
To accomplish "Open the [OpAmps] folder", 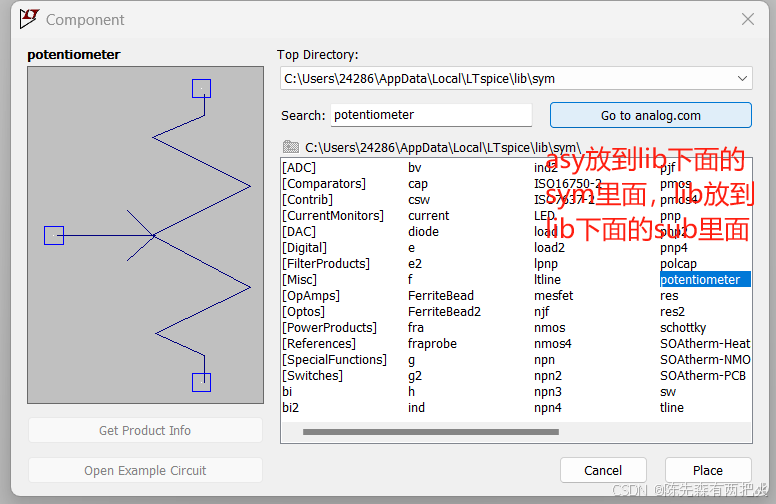I will pos(311,296).
